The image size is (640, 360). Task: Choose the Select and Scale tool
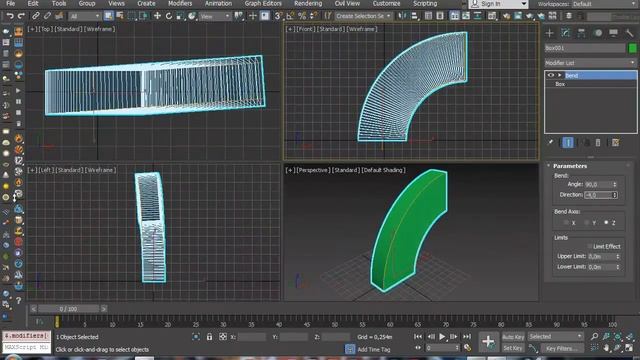(x=180, y=16)
